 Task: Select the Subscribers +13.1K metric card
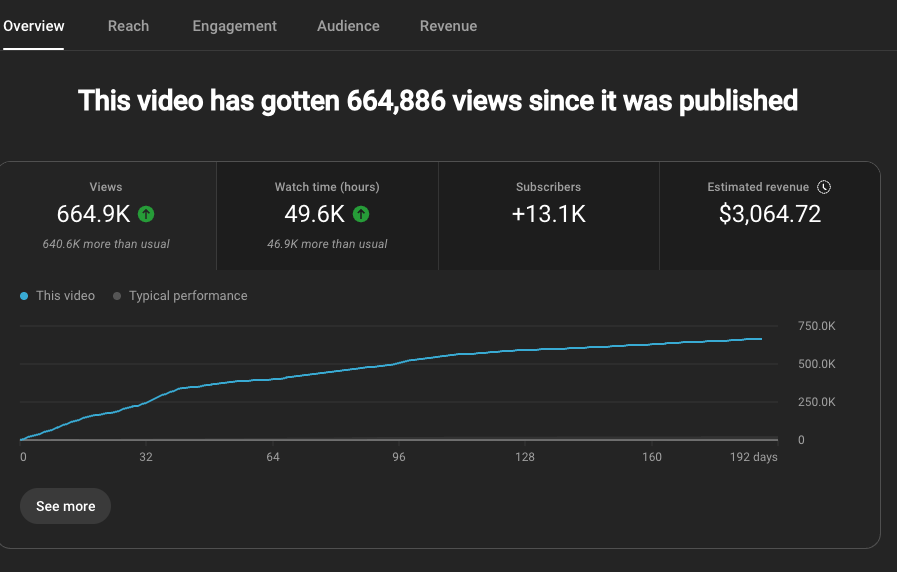[548, 214]
